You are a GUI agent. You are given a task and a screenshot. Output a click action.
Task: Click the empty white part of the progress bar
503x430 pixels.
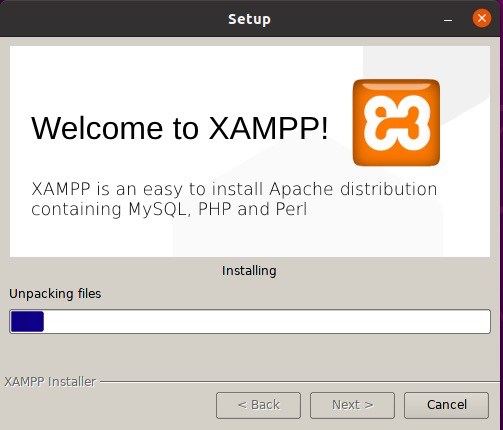(267, 321)
